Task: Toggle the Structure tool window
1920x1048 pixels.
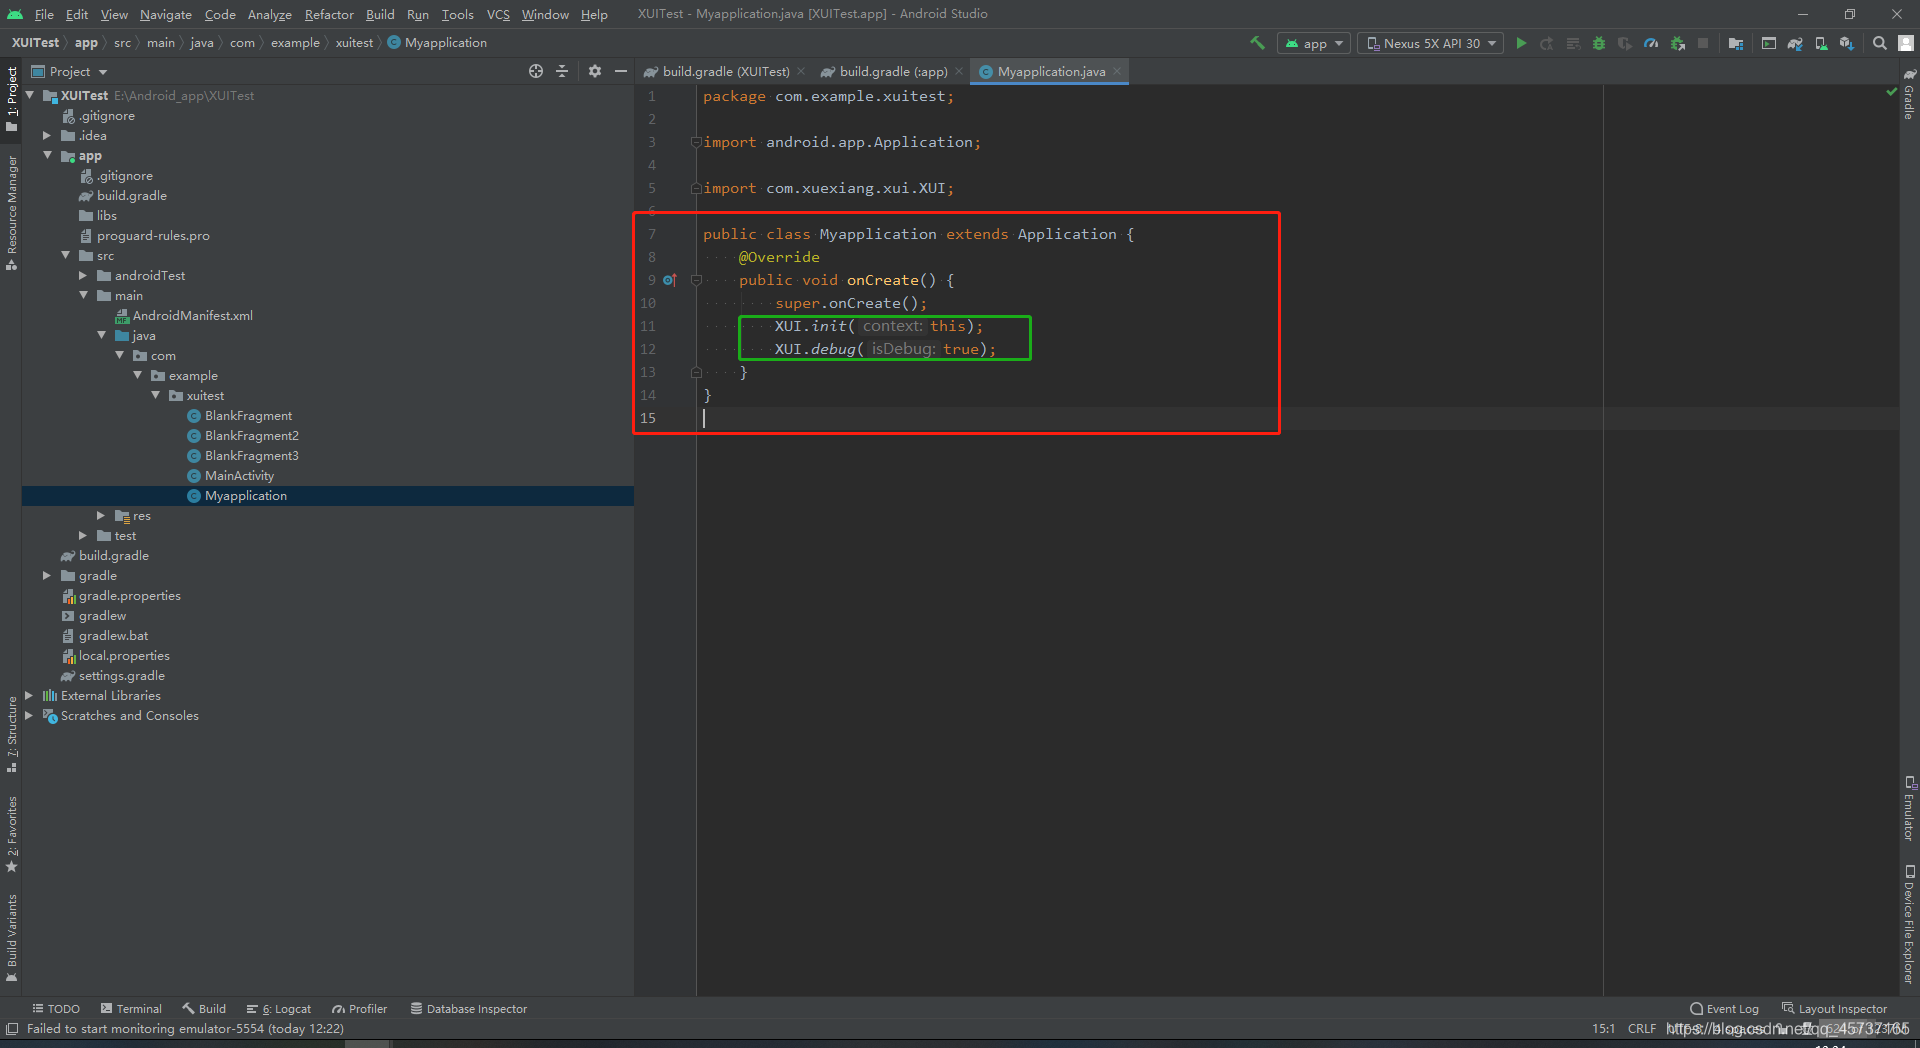Action: [12, 735]
